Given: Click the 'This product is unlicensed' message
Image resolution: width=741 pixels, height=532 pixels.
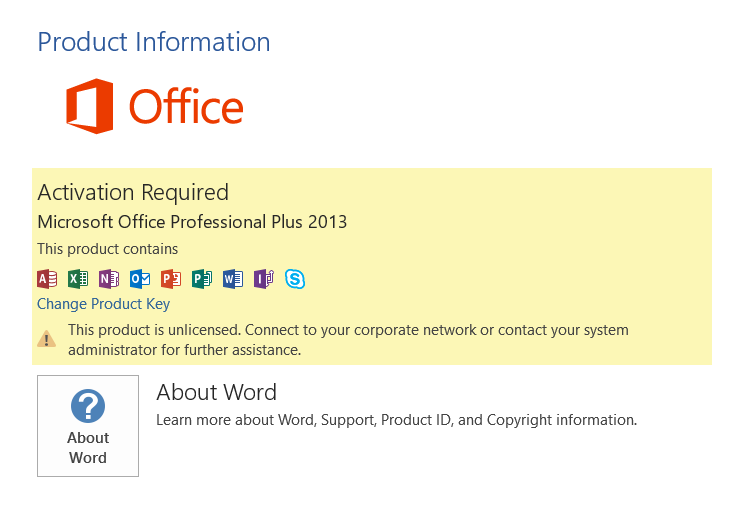Looking at the screenshot, I should click(348, 340).
